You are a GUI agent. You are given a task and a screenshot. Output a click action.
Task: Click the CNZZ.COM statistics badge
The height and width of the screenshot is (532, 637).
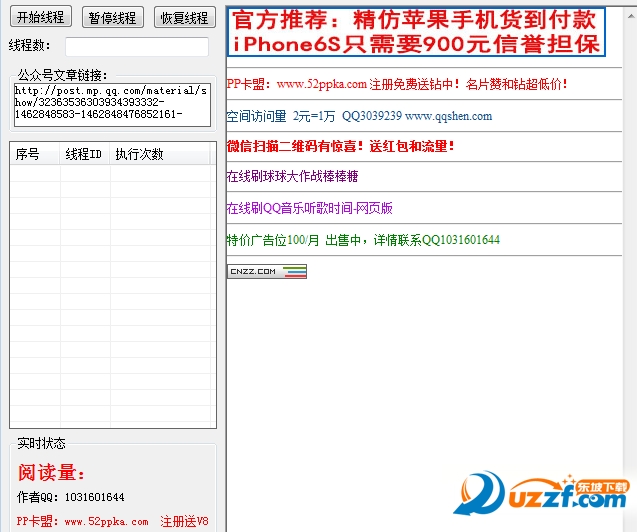[267, 271]
